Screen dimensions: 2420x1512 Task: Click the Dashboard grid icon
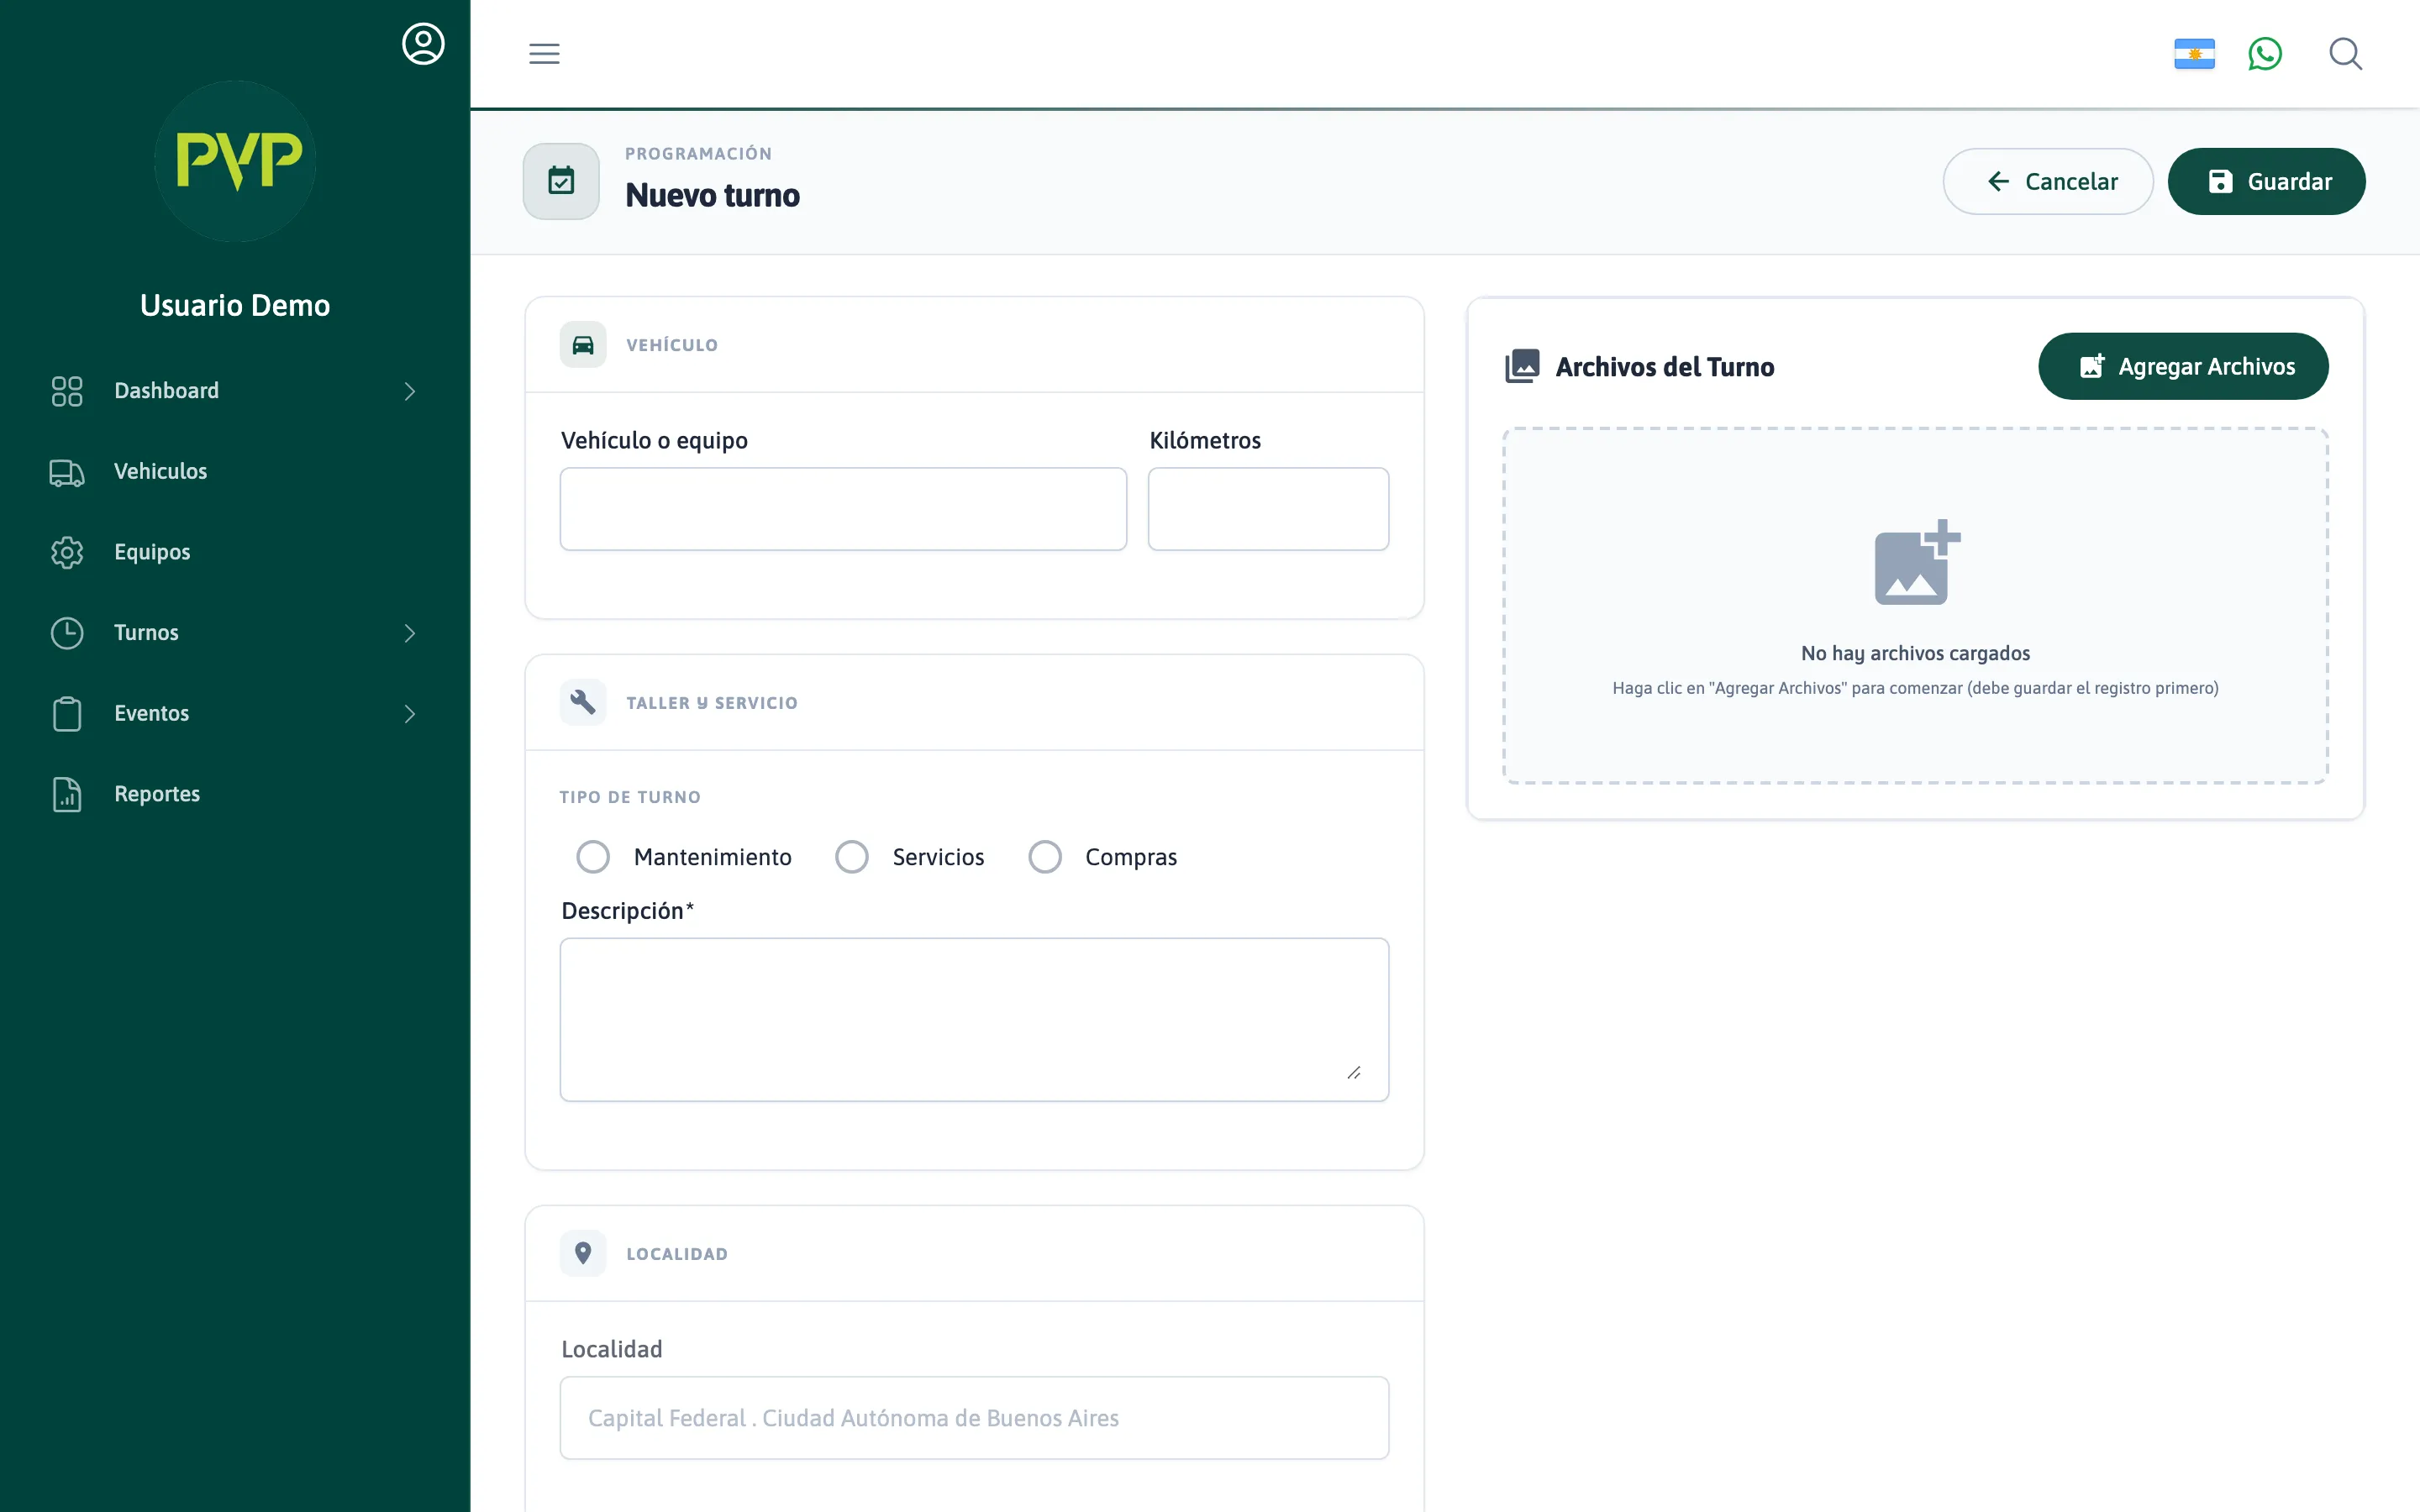(67, 391)
